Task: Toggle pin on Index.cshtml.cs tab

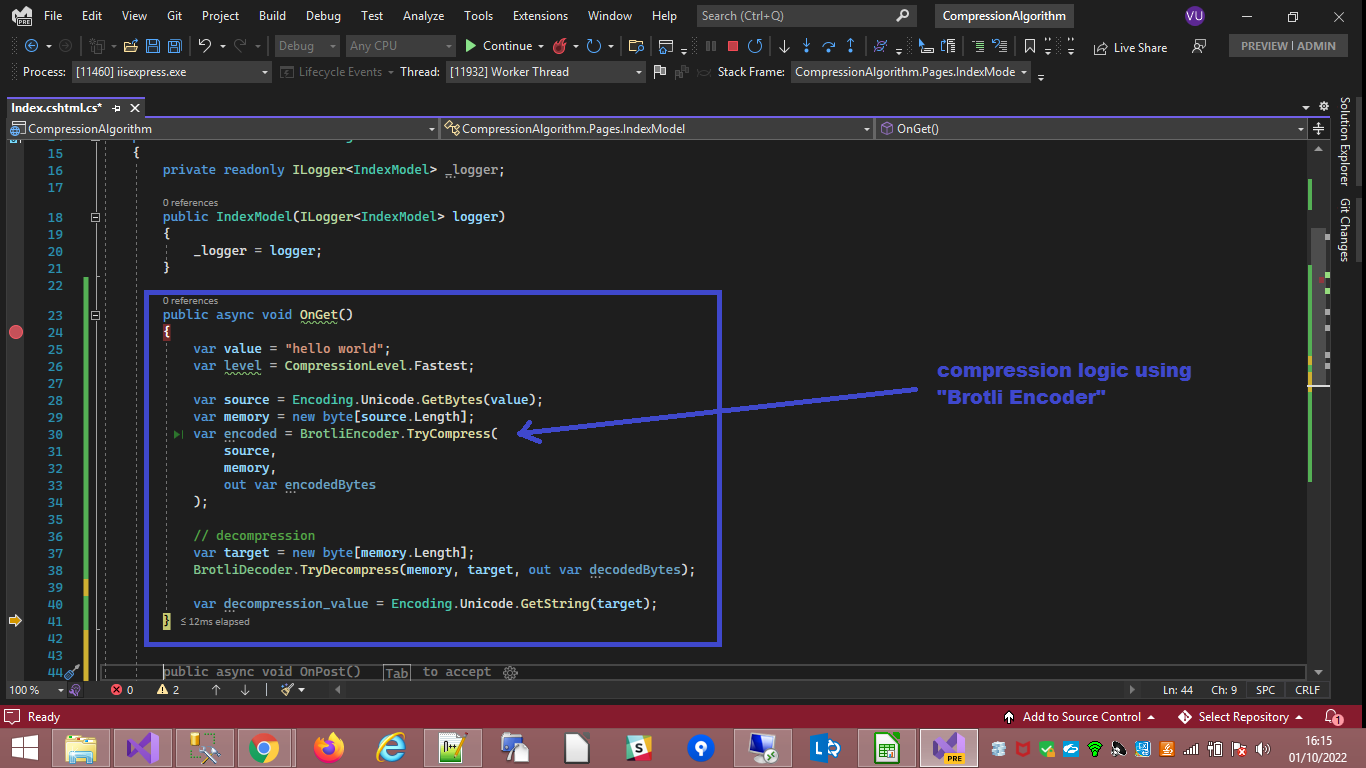Action: (117, 108)
